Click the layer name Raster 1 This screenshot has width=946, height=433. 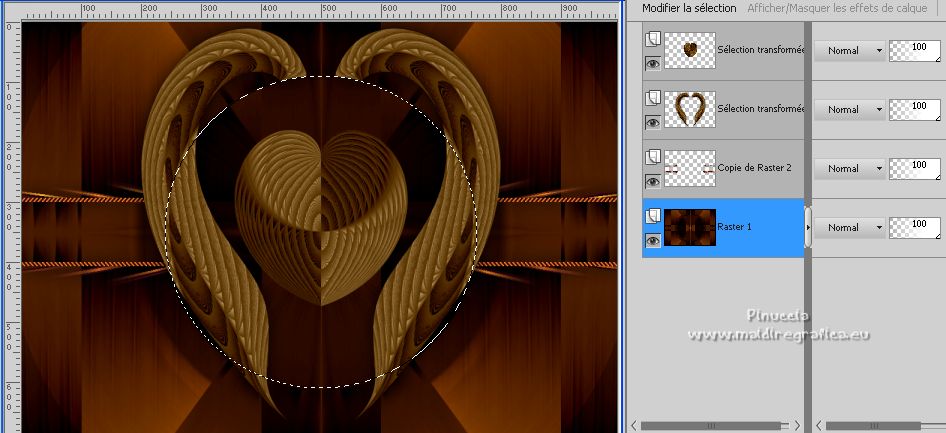[734, 227]
